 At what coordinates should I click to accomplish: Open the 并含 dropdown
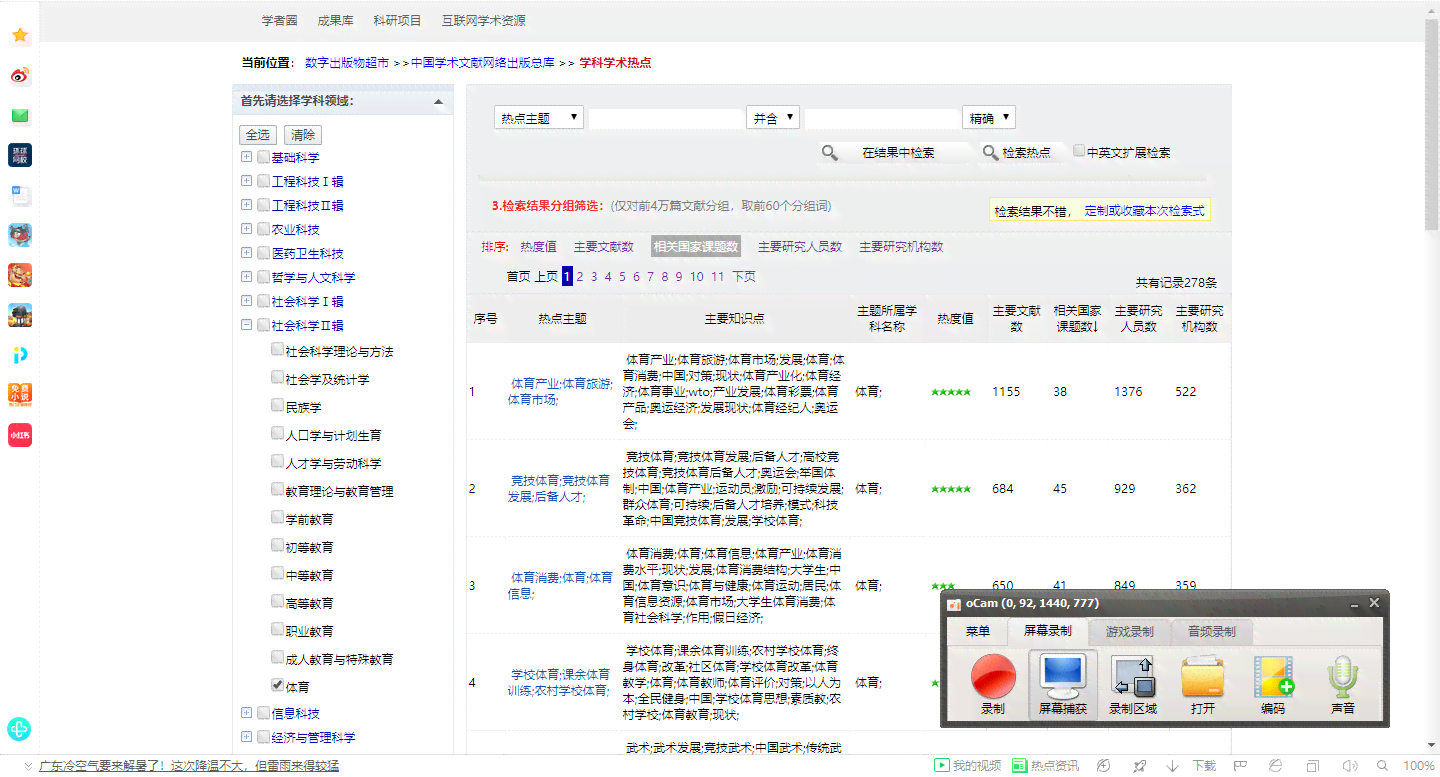pyautogui.click(x=773, y=118)
